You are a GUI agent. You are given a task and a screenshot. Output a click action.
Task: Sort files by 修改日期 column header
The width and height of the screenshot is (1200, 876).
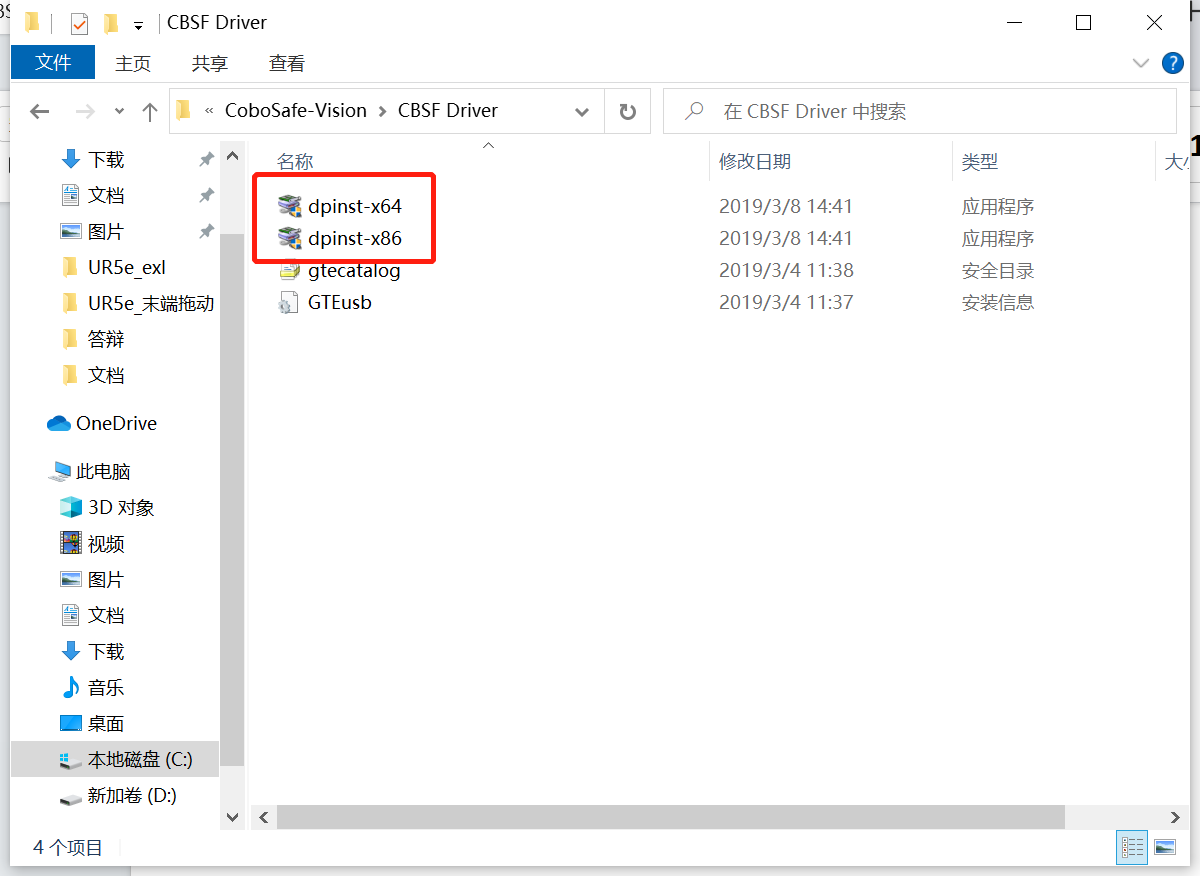tap(755, 161)
